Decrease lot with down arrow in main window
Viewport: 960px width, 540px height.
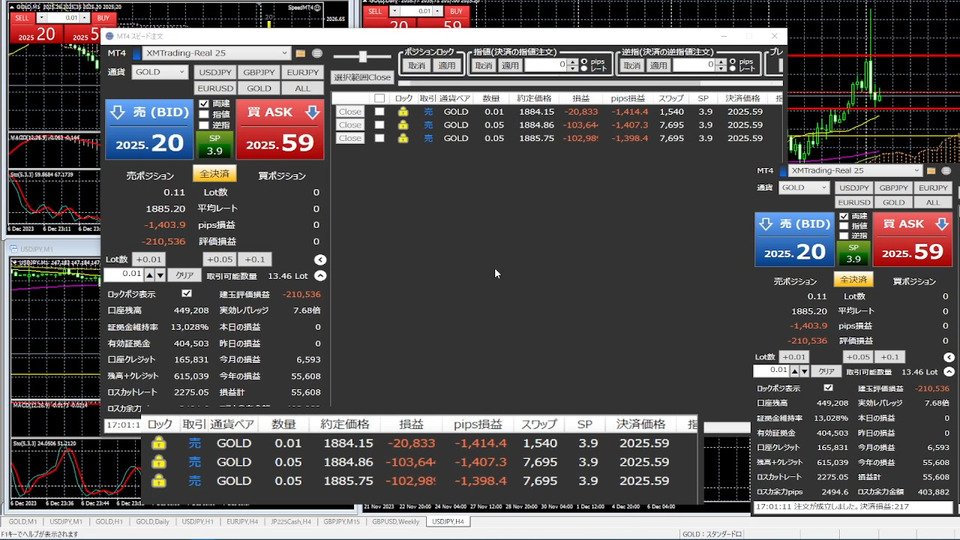click(x=160, y=276)
